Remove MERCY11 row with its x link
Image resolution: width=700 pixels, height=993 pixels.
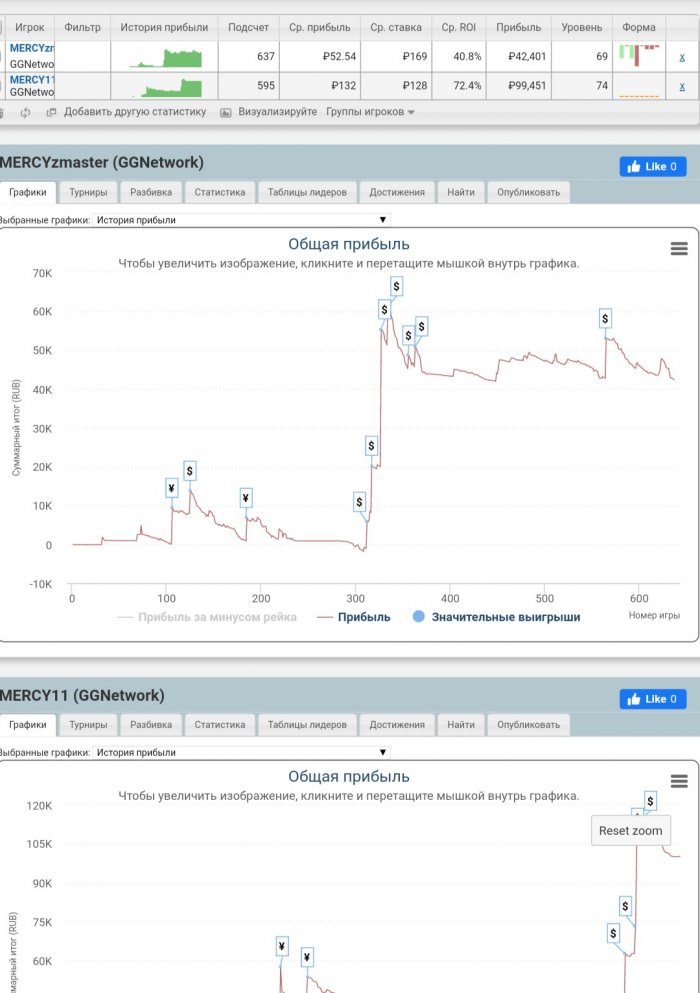click(682, 86)
